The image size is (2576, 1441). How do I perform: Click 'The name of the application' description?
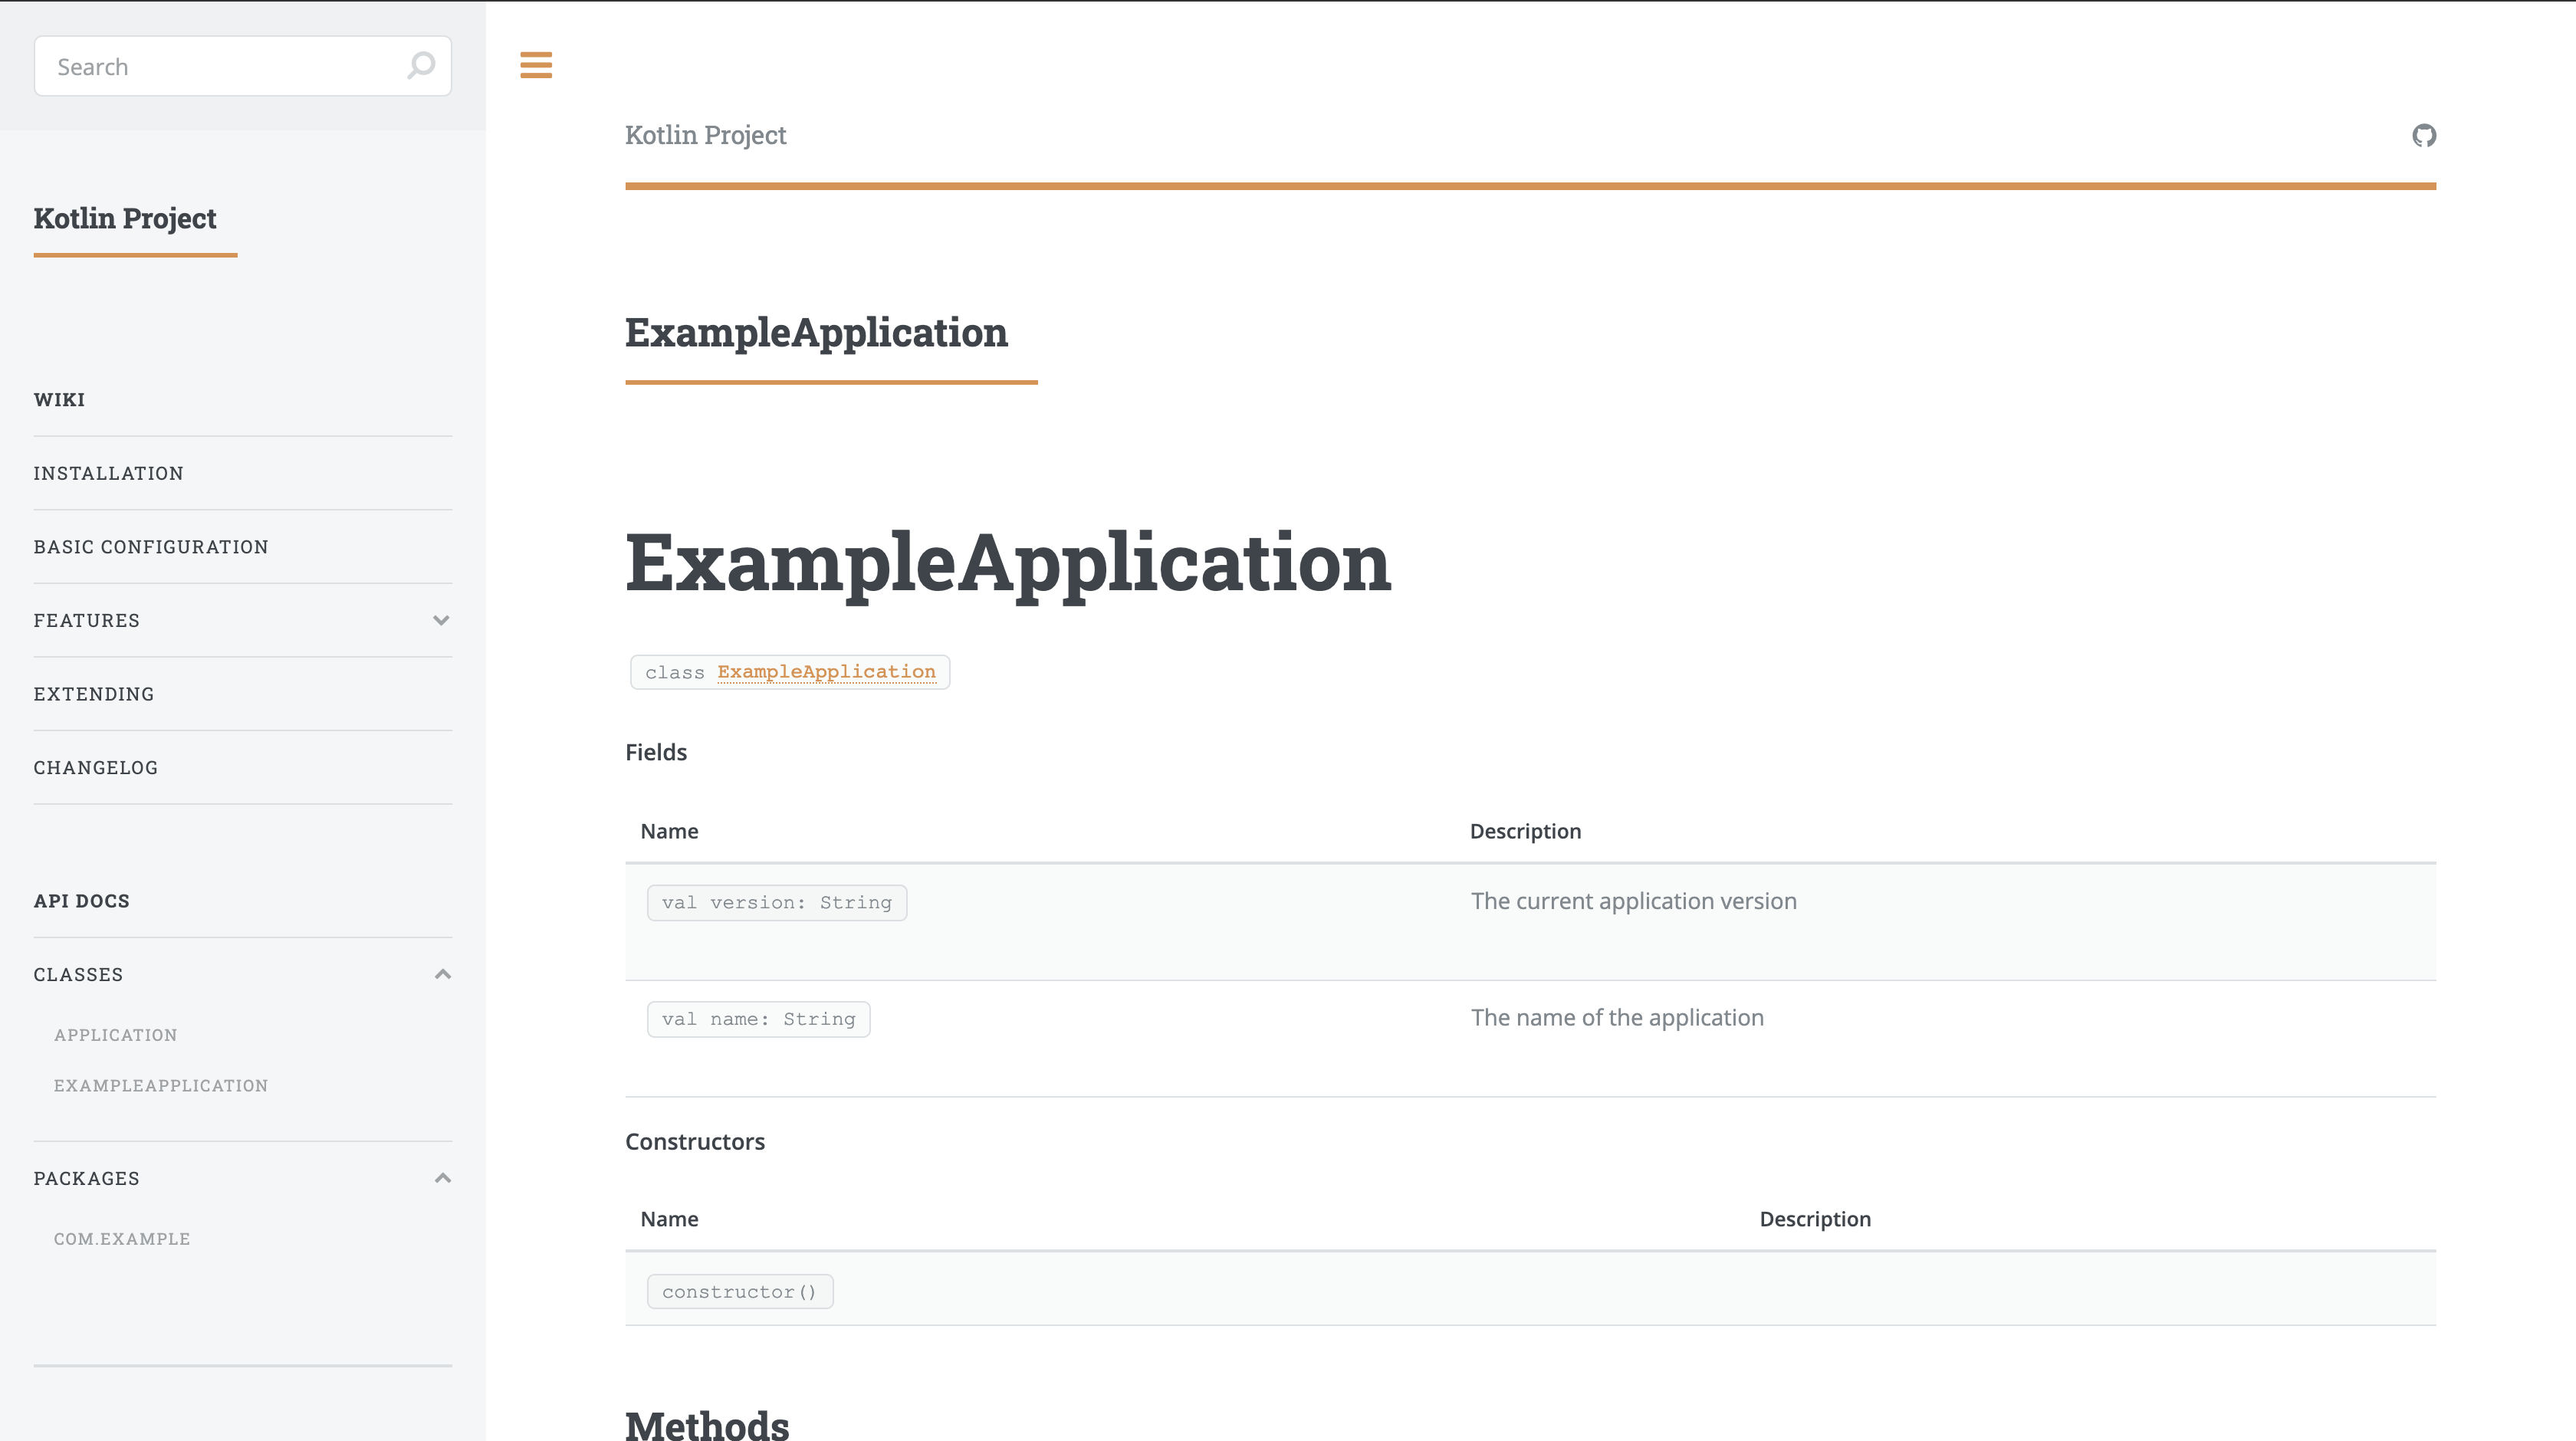pos(1617,1018)
